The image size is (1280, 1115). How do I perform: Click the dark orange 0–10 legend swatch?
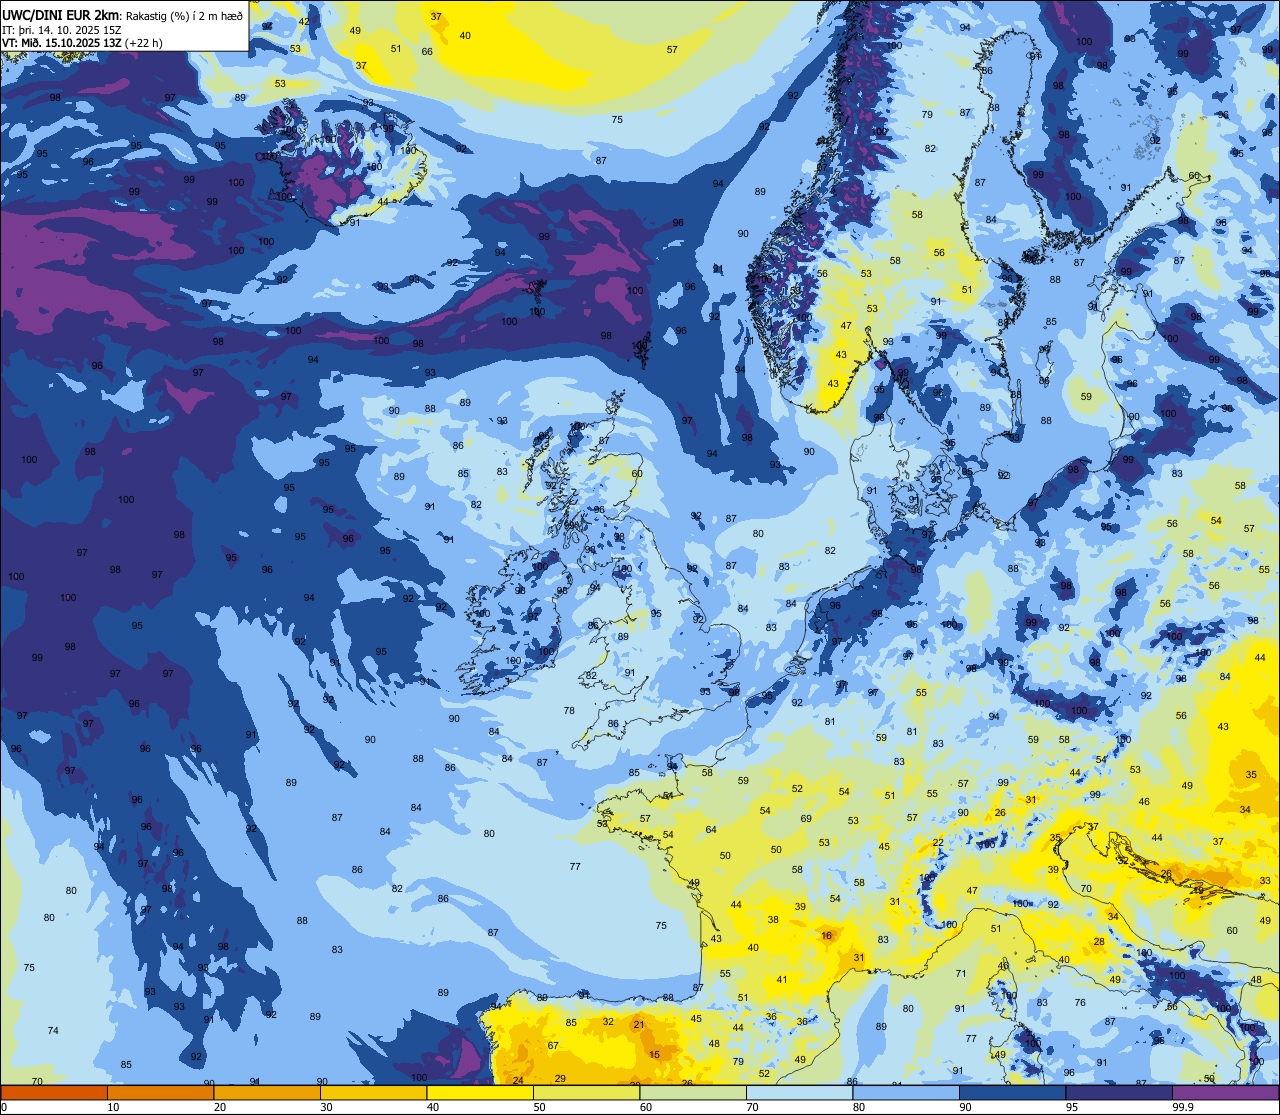54,1092
